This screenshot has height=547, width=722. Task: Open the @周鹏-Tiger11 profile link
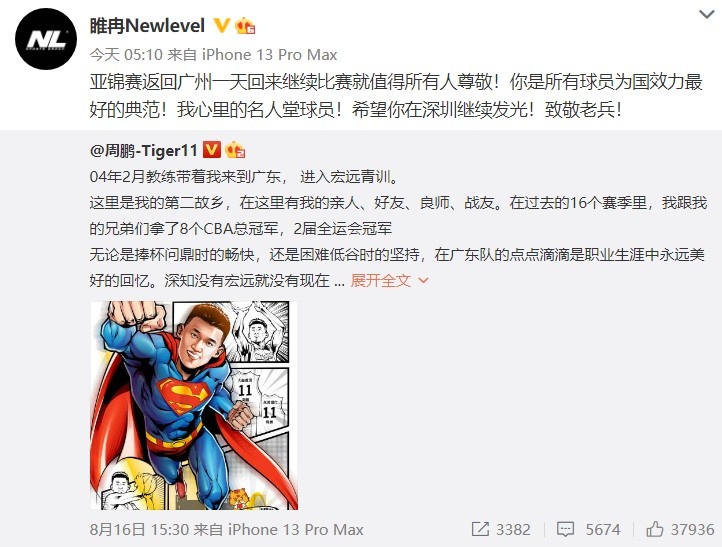coord(144,150)
